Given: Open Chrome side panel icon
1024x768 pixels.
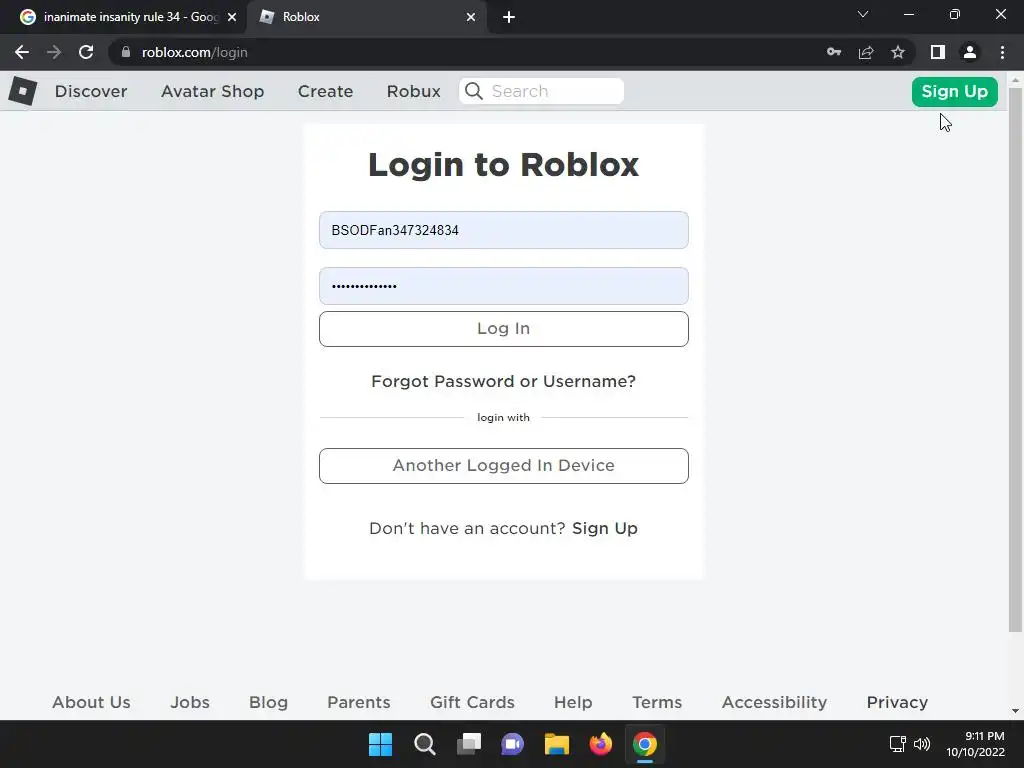Looking at the screenshot, I should (x=938, y=52).
